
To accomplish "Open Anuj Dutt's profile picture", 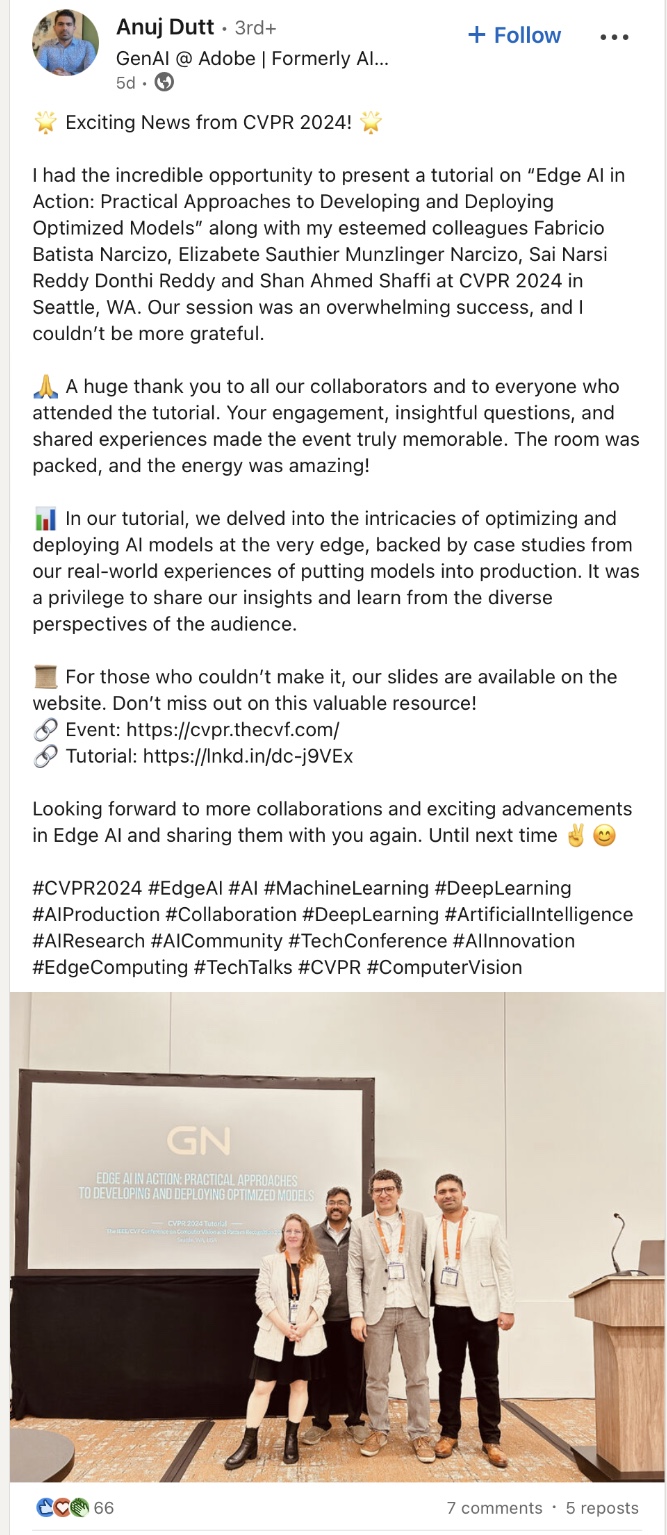I will [66, 43].
